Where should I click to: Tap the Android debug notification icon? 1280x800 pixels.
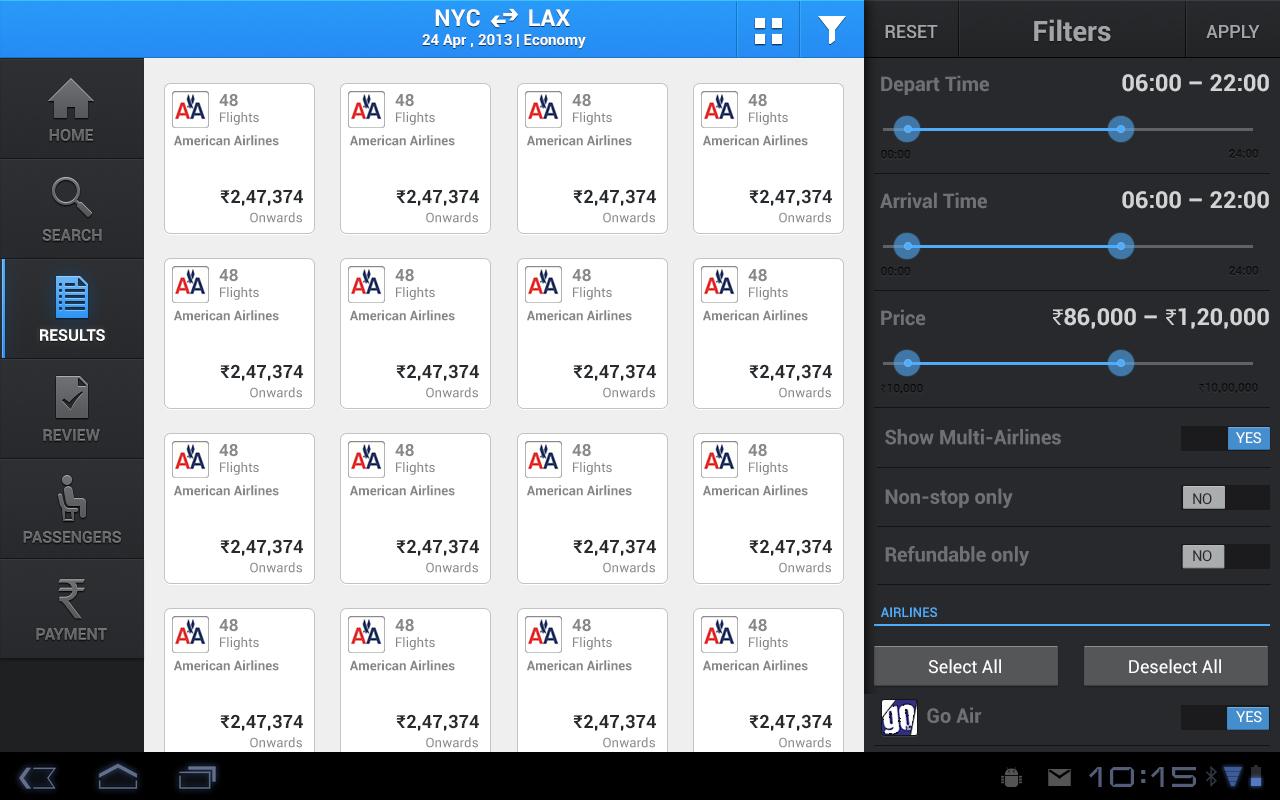1011,777
